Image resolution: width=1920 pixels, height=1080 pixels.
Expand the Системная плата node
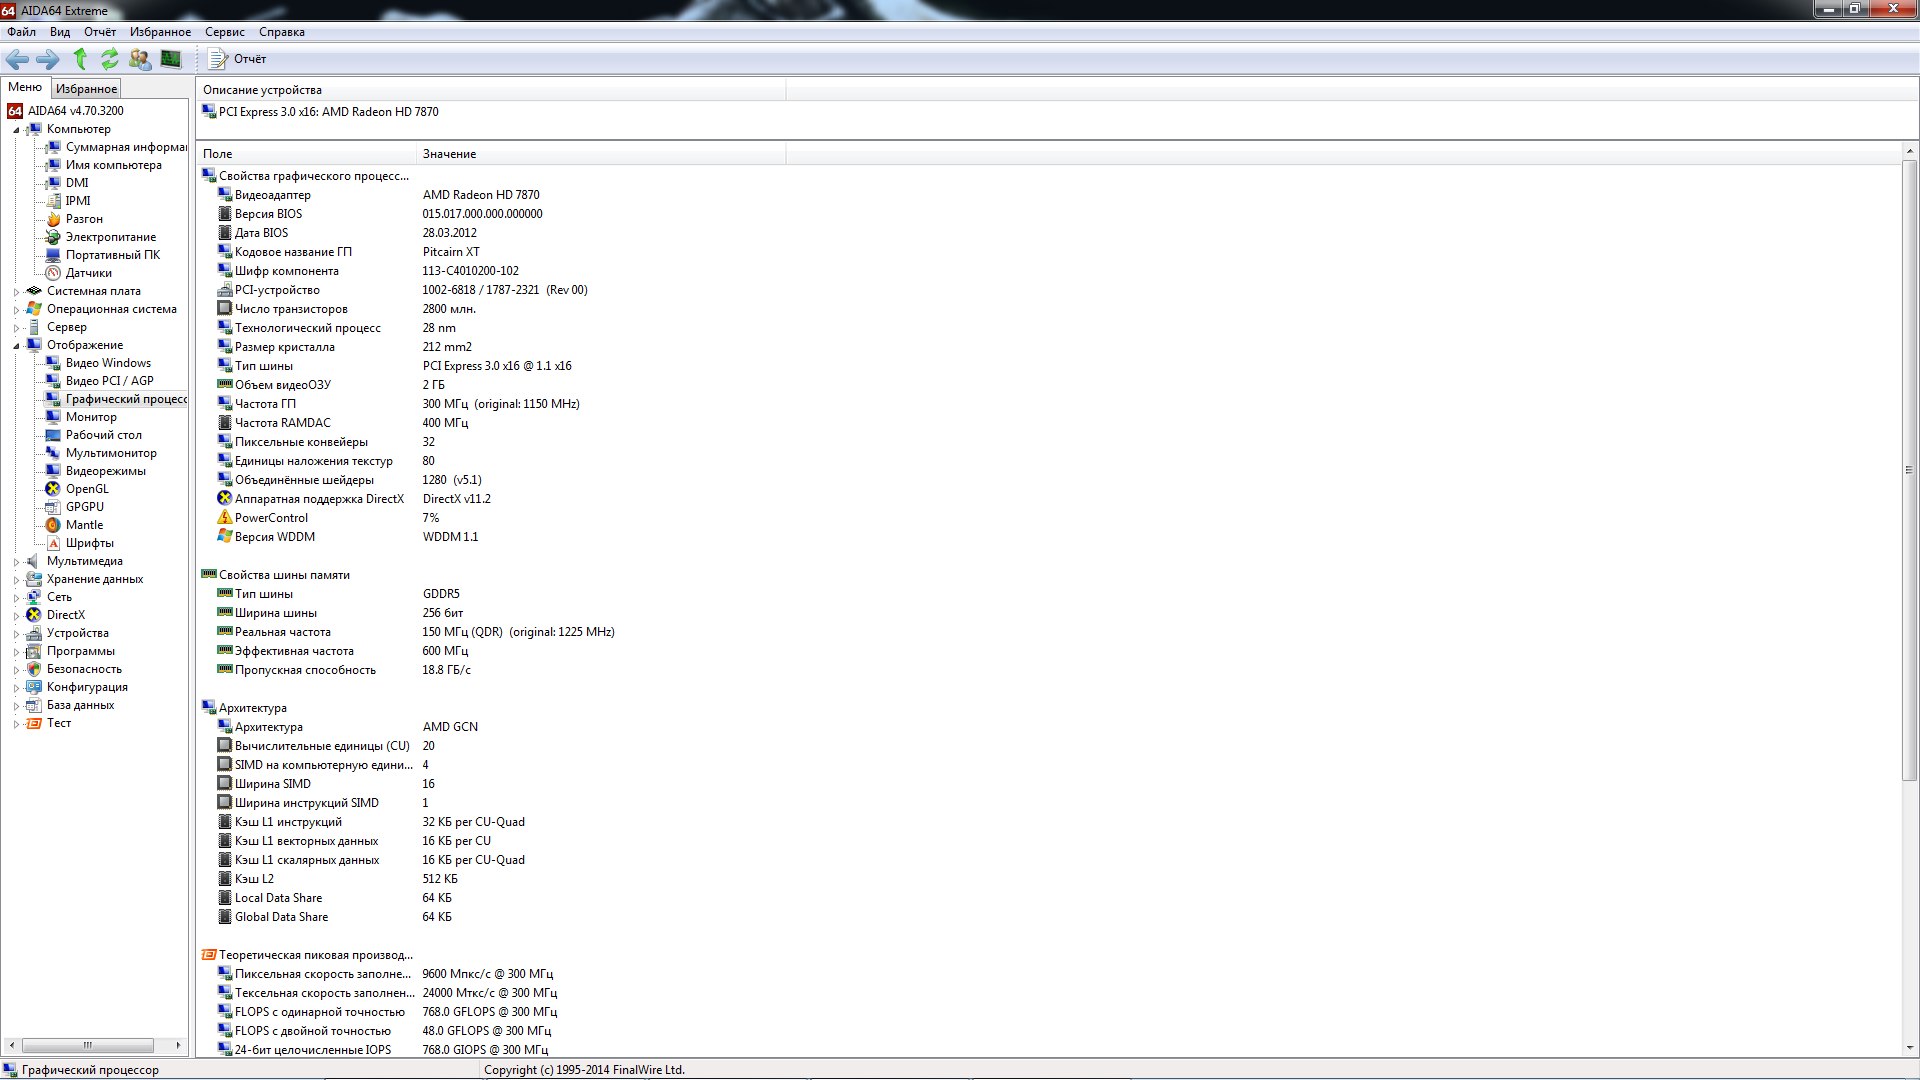pos(16,292)
